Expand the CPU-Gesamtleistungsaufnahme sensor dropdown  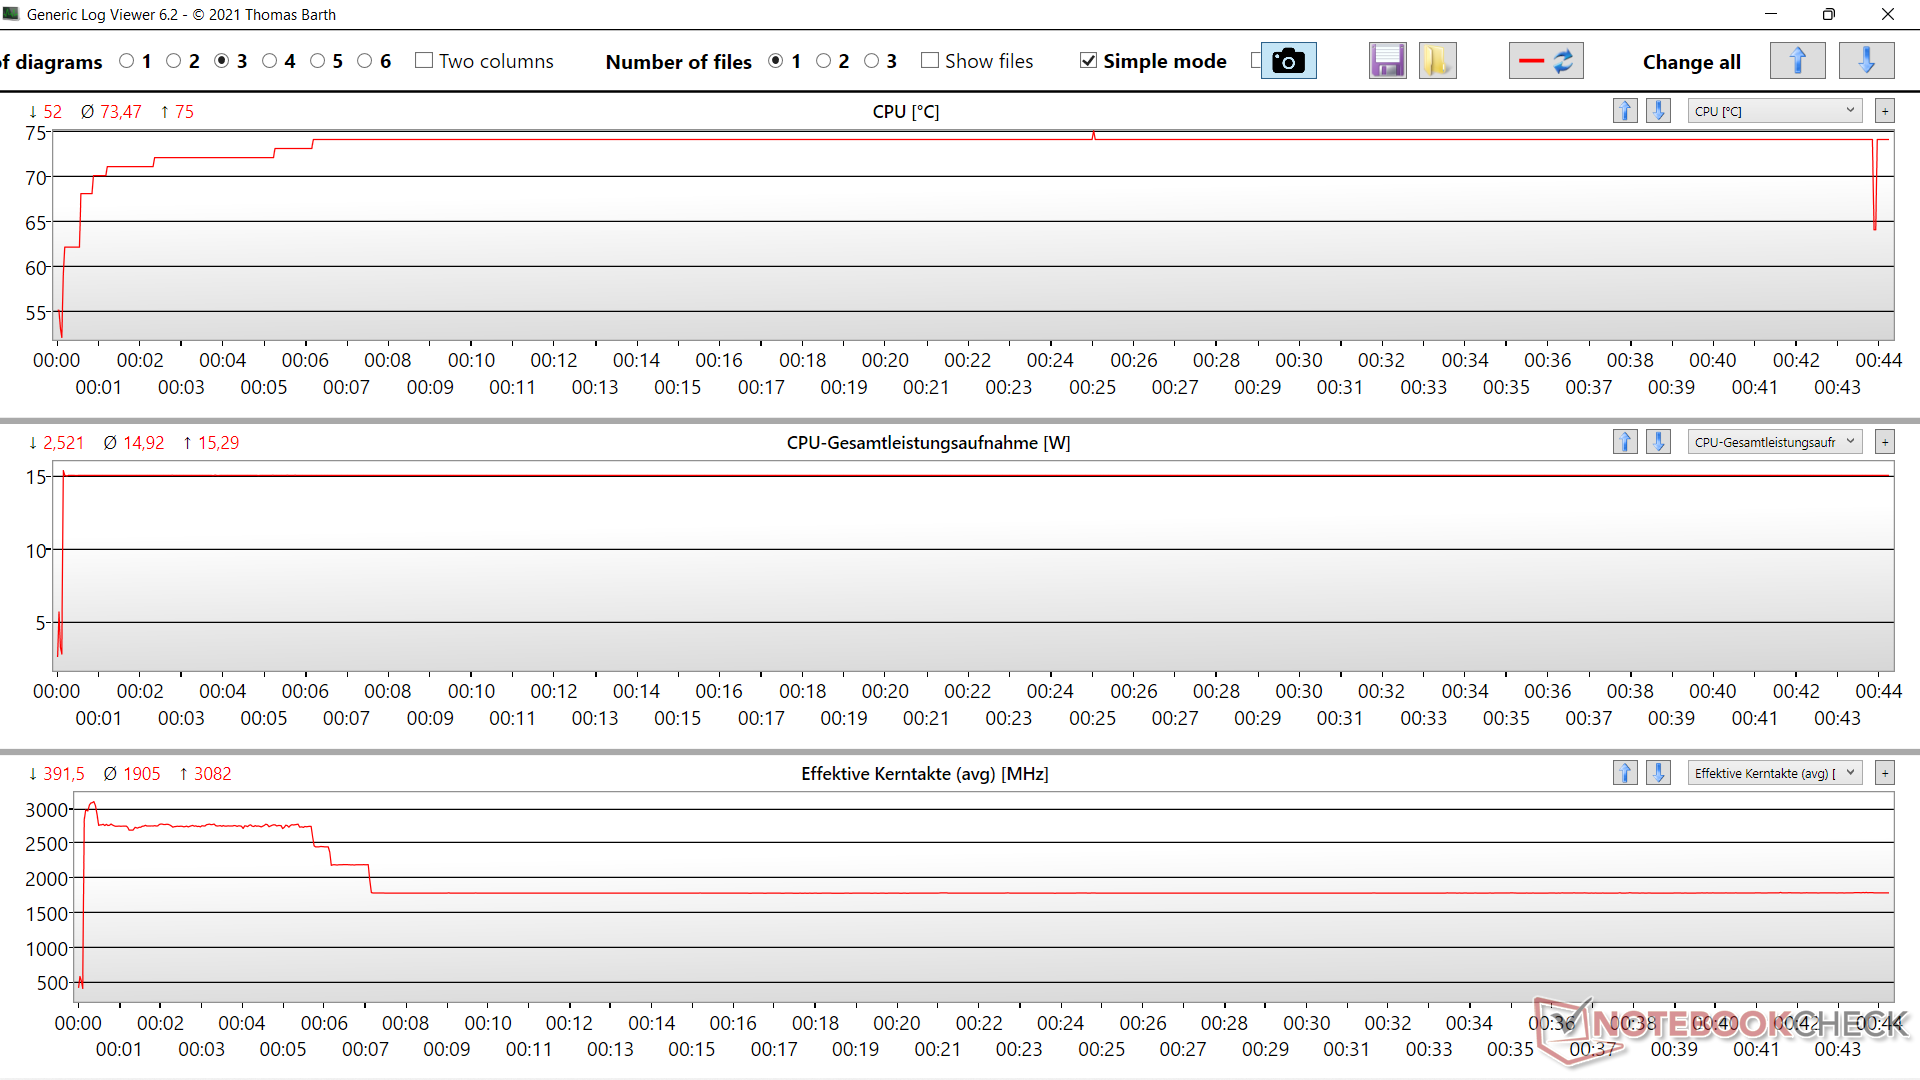(x=1774, y=442)
